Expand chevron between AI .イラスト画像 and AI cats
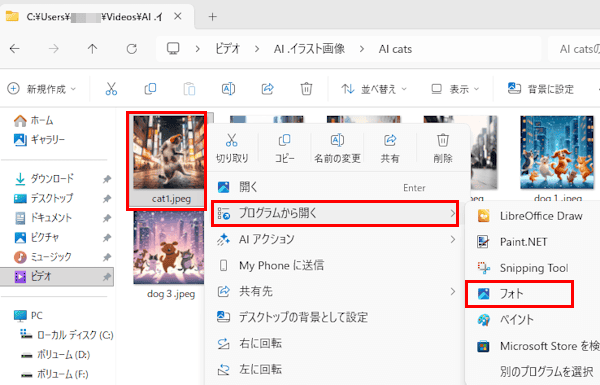The width and height of the screenshot is (600, 385). click(x=362, y=49)
